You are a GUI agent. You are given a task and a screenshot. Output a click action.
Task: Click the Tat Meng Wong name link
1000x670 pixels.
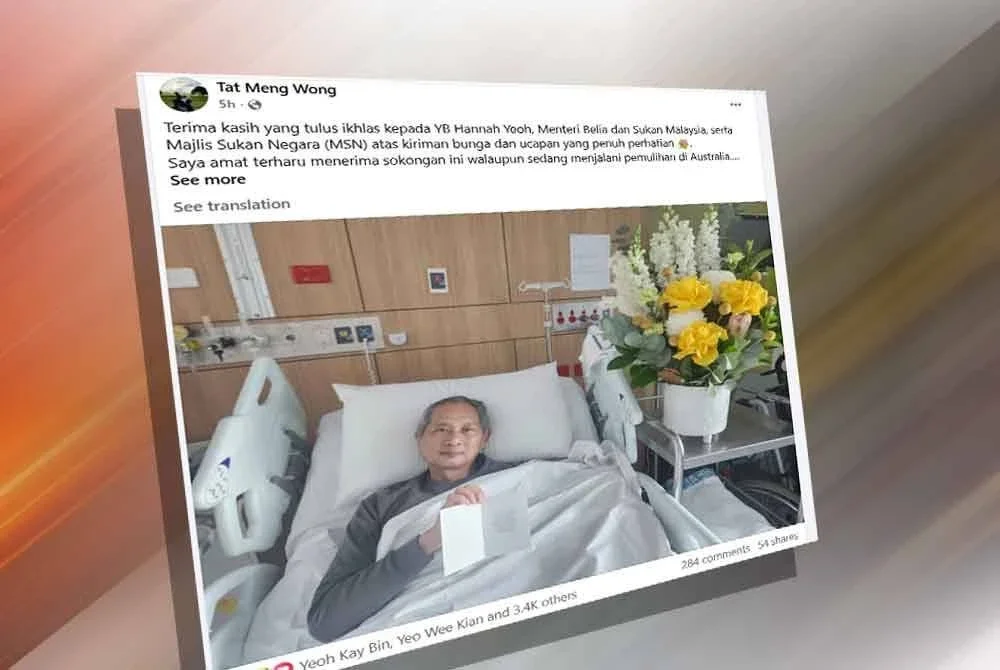pyautogui.click(x=276, y=88)
